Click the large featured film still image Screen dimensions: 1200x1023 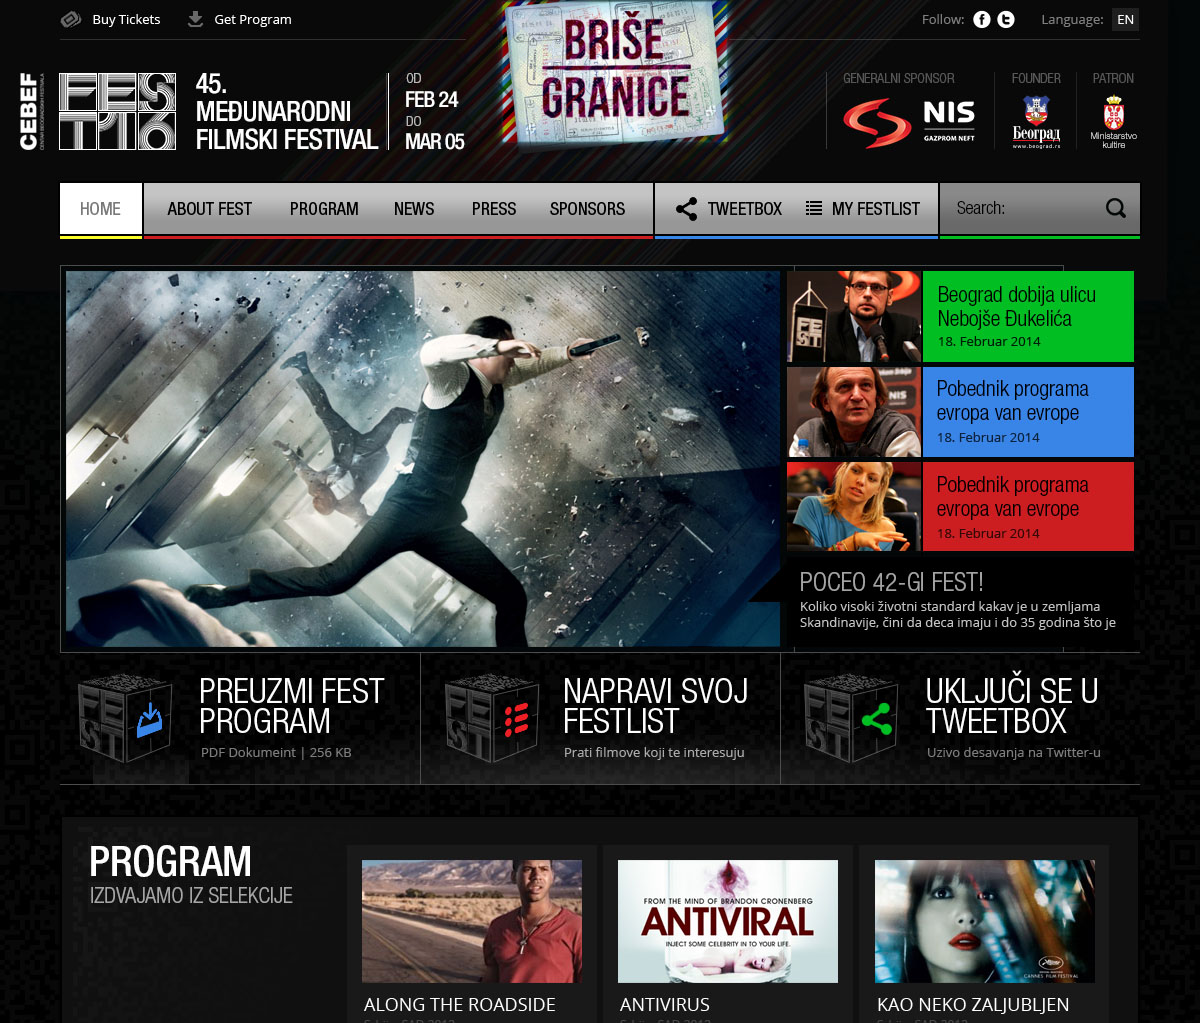pos(423,459)
